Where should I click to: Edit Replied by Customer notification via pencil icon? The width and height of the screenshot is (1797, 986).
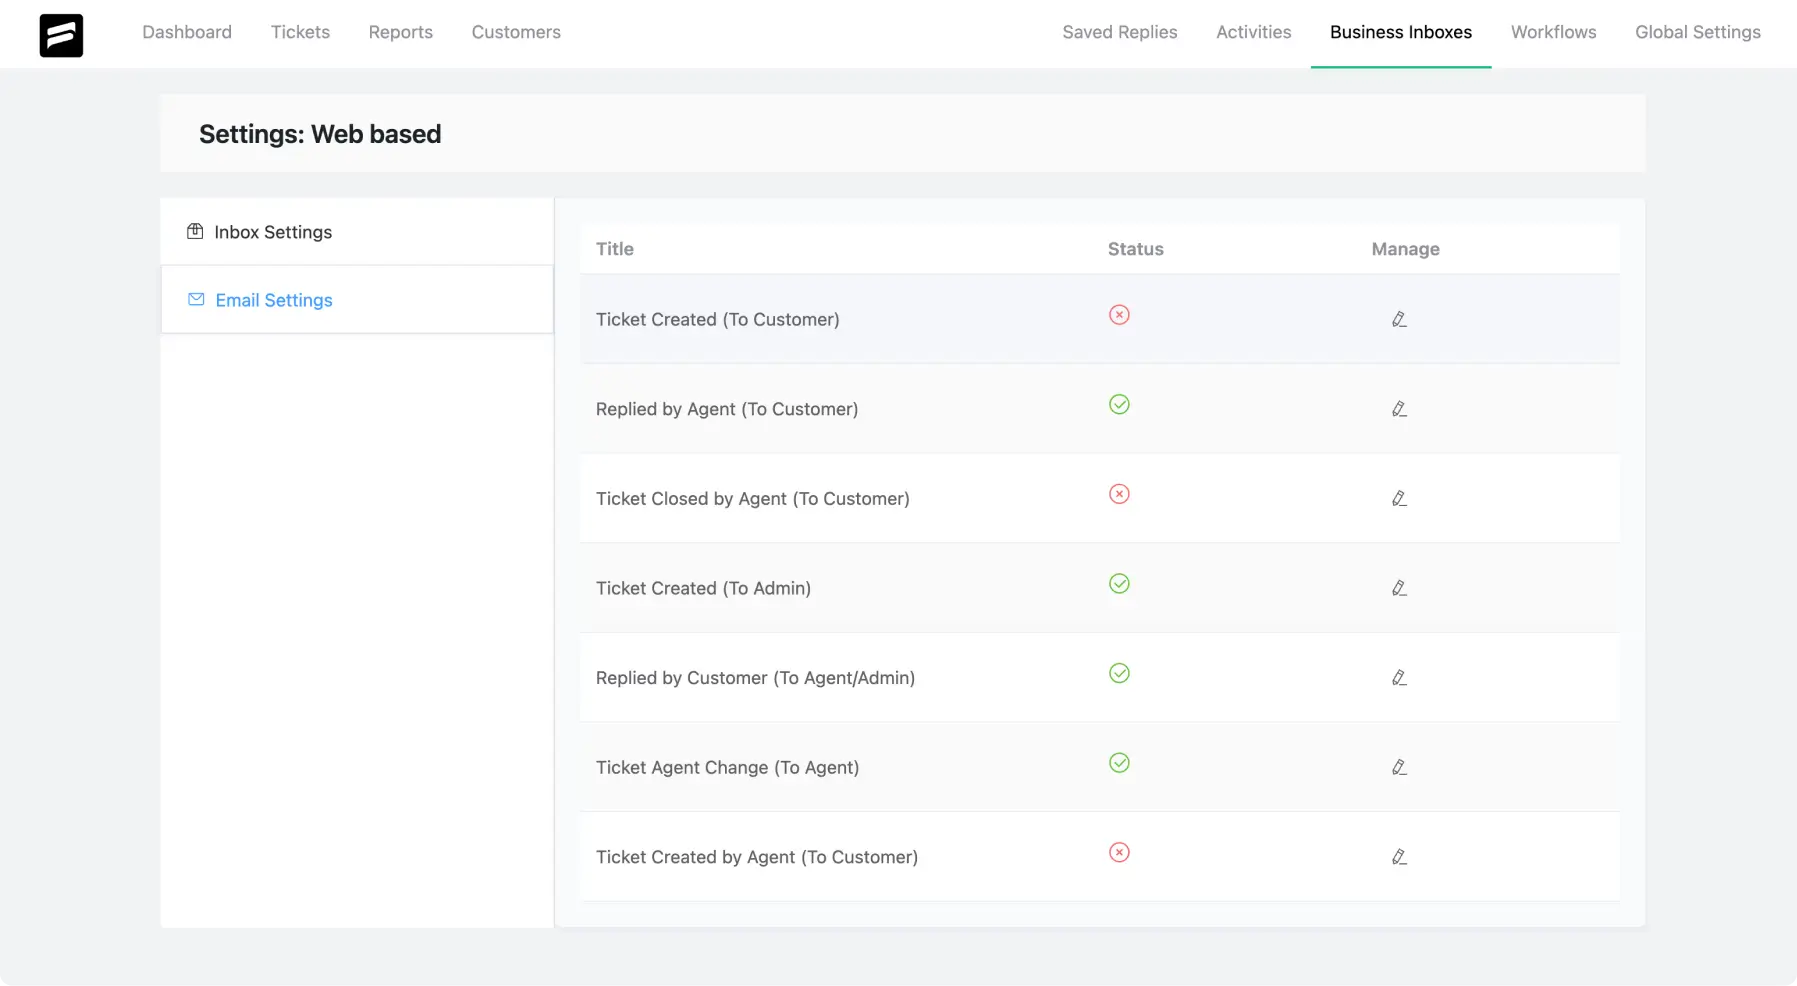[x=1399, y=677]
